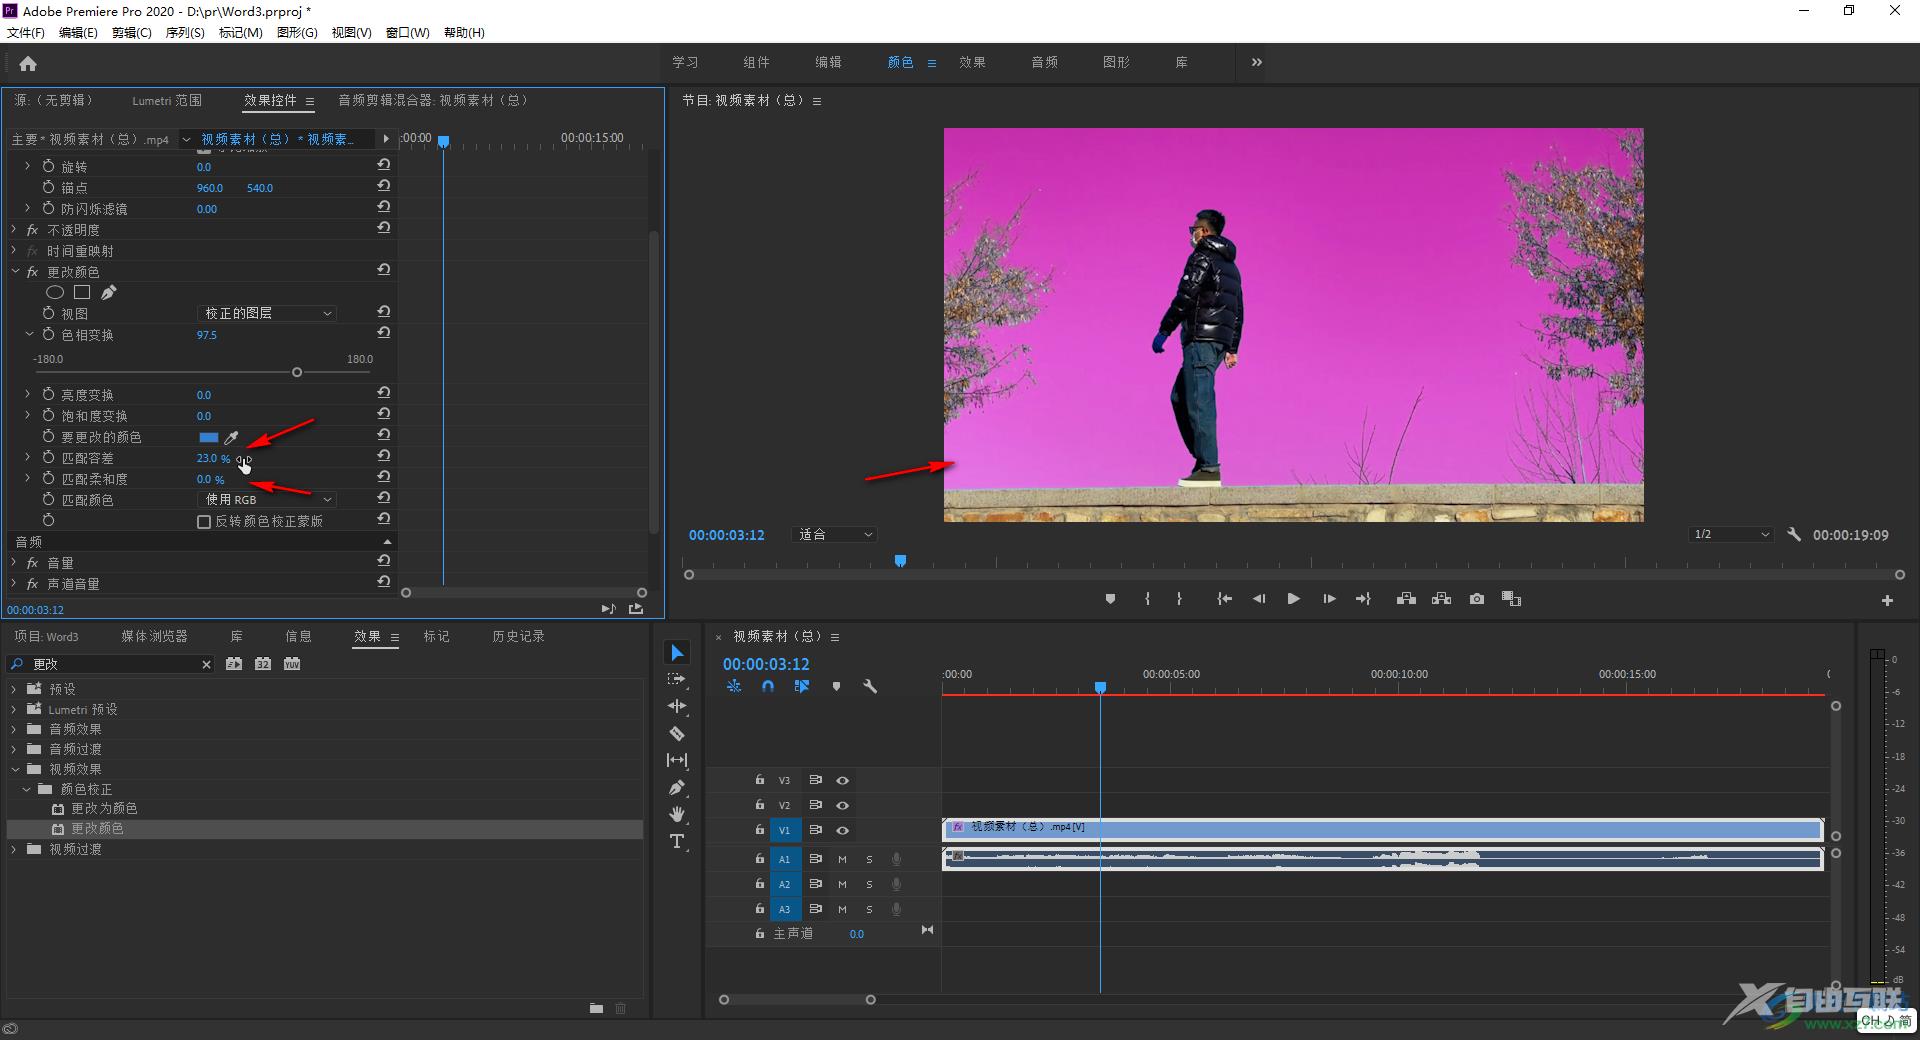Switch to the 历史记录 tab
The height and width of the screenshot is (1040, 1920).
tap(518, 636)
